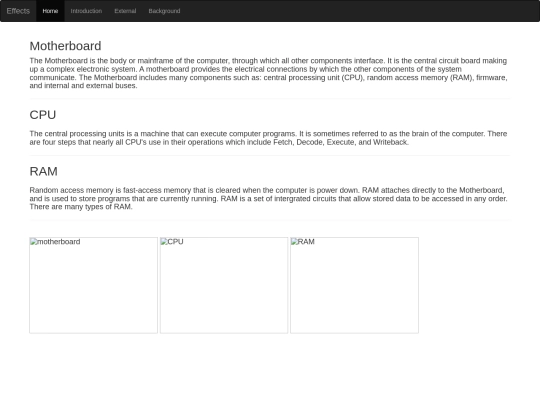
Task: Click the paragraph starting 'Random access memory'
Action: click(x=269, y=198)
